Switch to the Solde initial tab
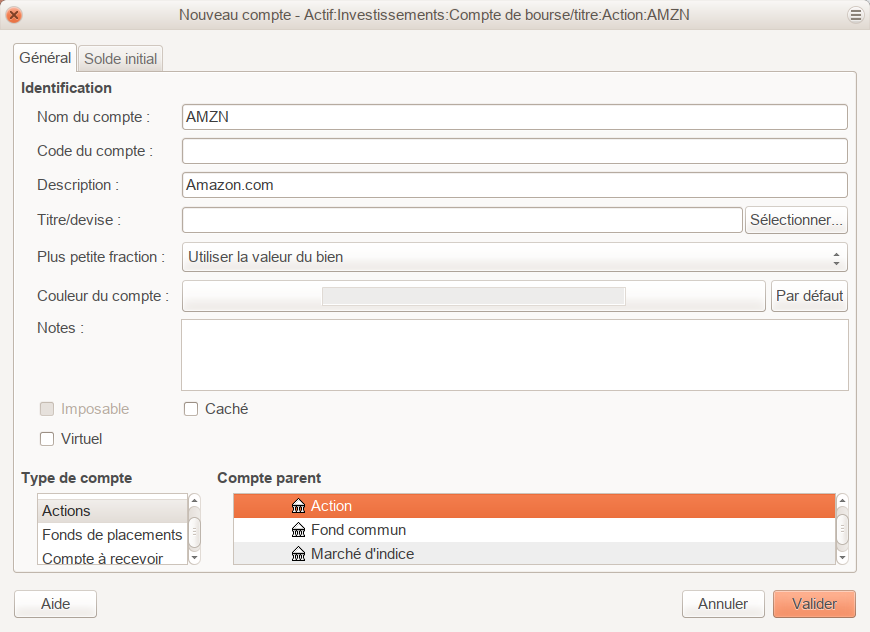The image size is (870, 632). tap(120, 59)
